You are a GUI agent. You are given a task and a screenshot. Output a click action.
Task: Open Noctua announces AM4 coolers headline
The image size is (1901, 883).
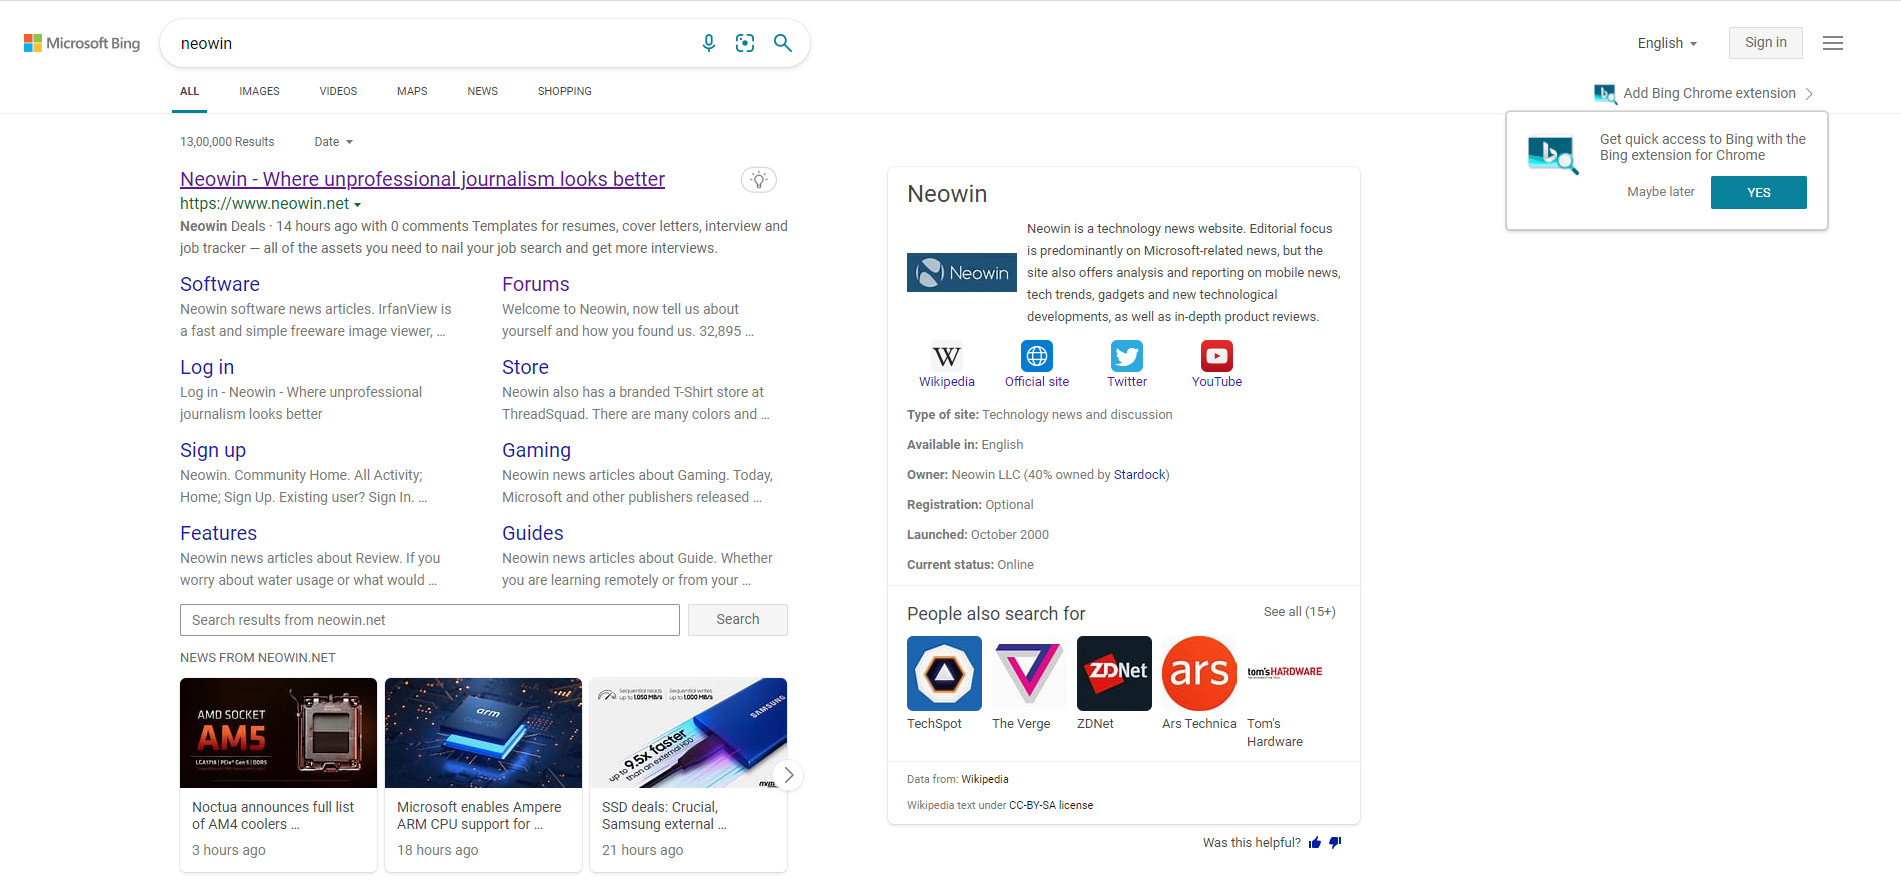click(x=273, y=816)
